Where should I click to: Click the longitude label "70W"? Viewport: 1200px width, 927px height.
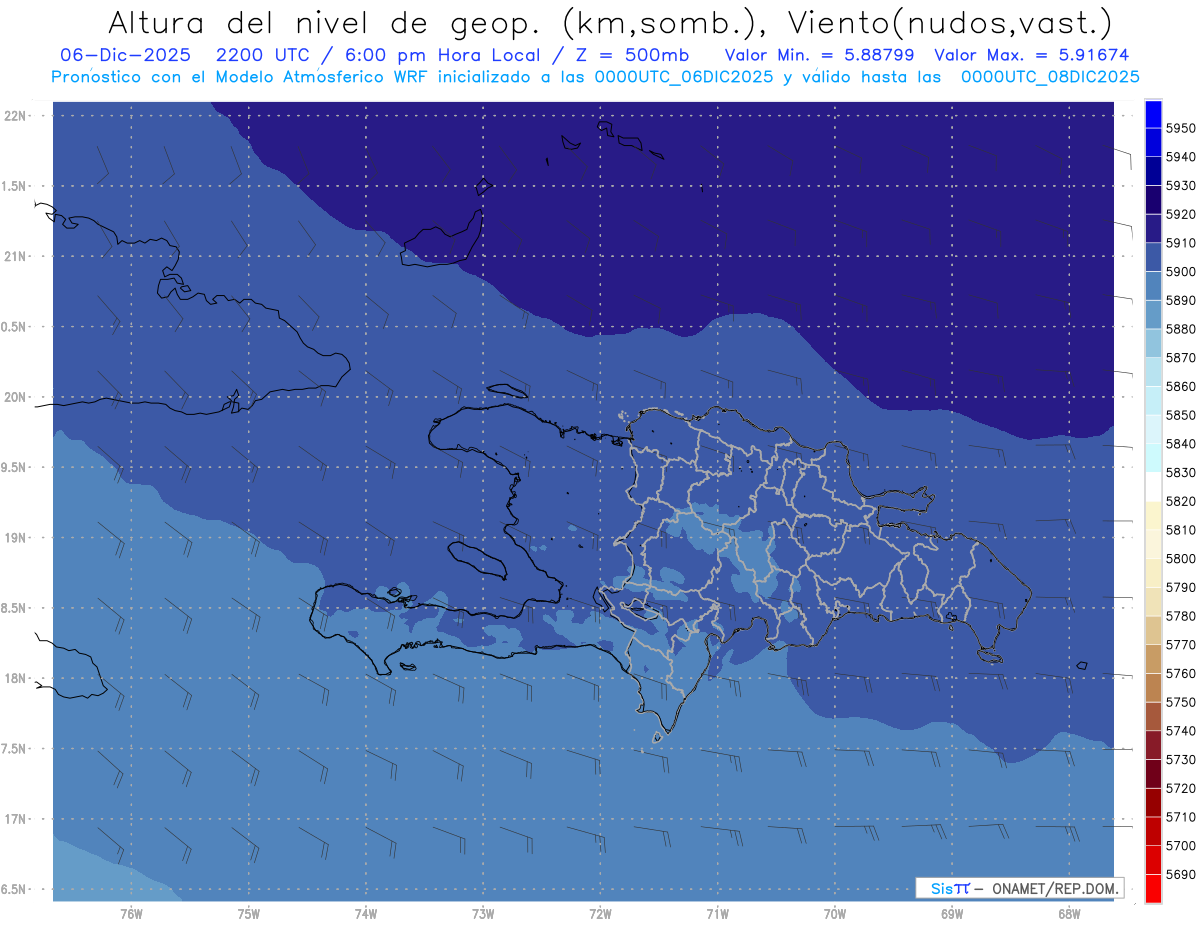835,914
